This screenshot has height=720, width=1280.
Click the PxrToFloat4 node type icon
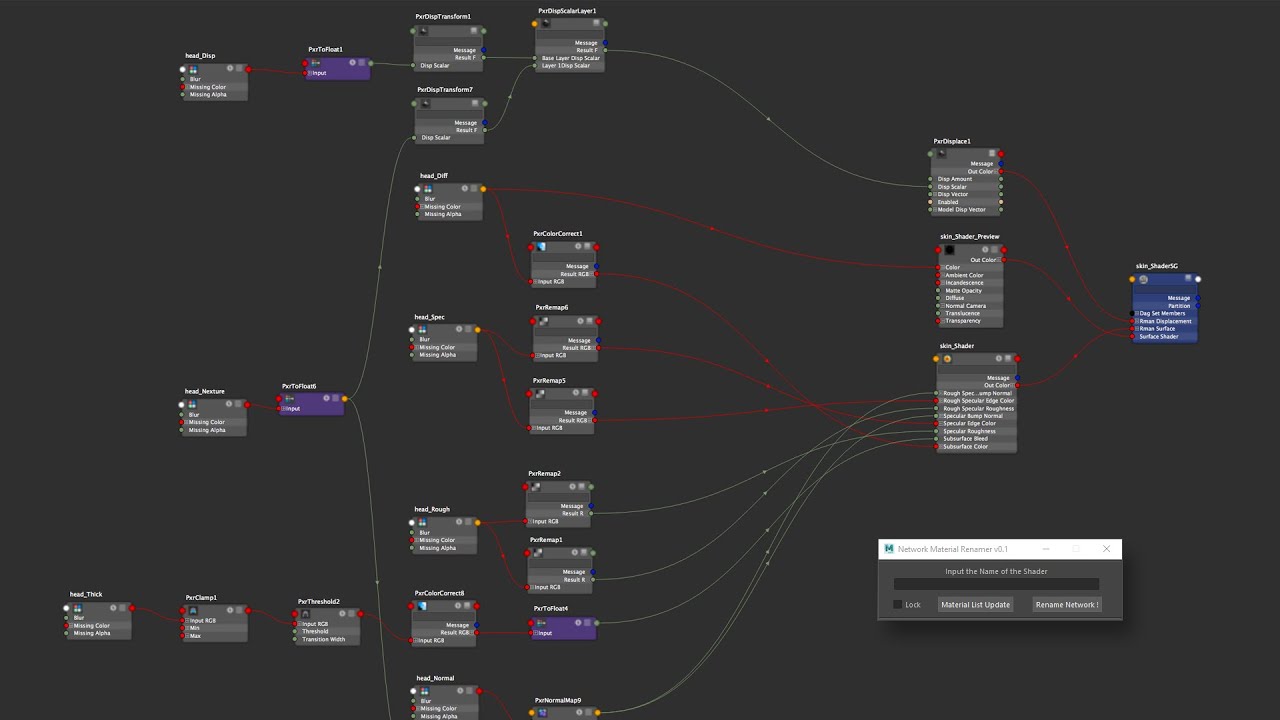click(x=541, y=622)
